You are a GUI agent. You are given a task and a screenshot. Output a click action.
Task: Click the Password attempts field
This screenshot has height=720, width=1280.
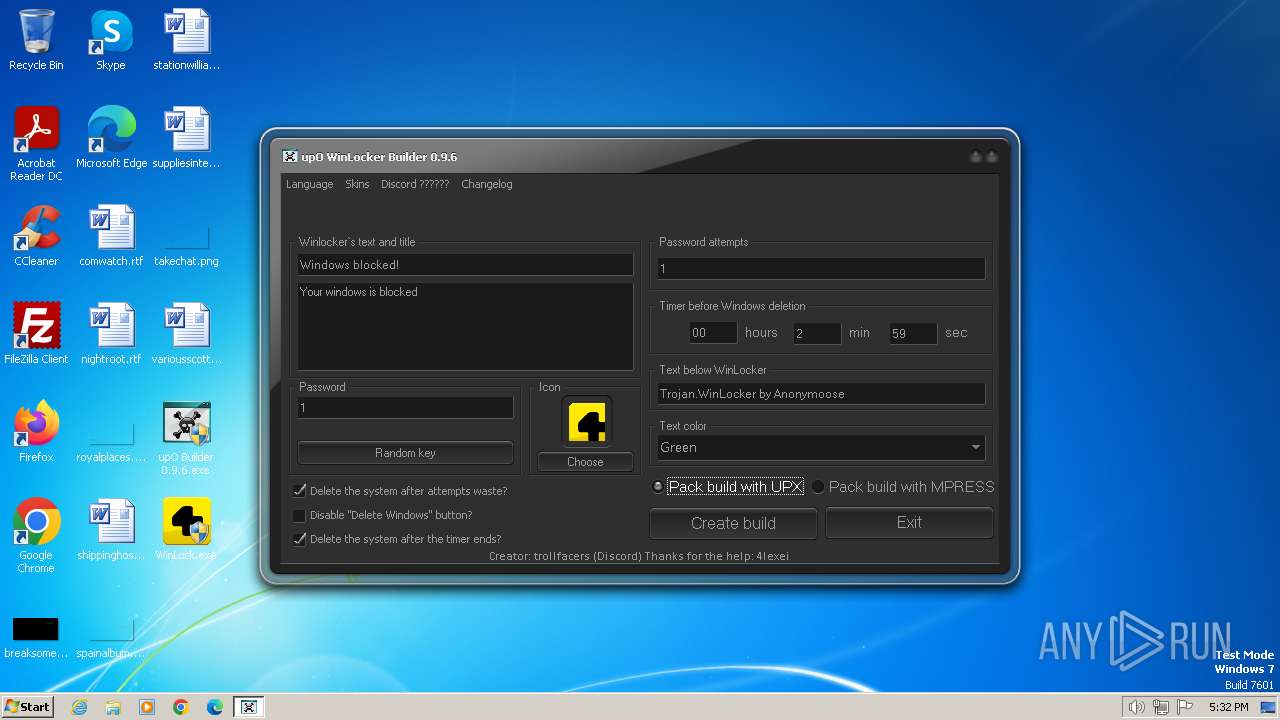(821, 269)
